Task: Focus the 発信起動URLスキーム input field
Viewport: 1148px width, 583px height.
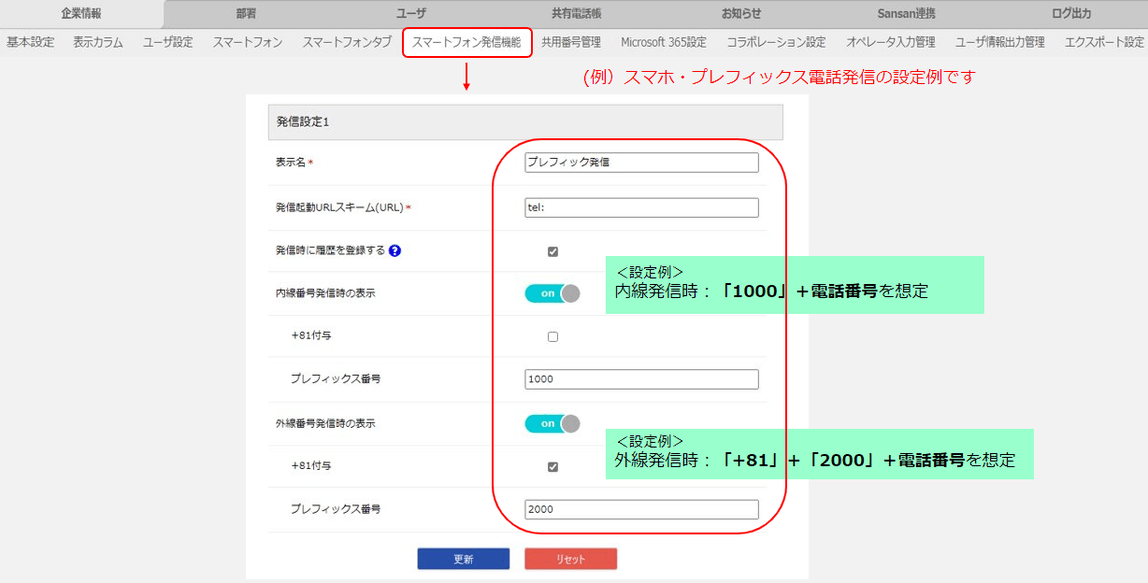Action: tap(641, 207)
